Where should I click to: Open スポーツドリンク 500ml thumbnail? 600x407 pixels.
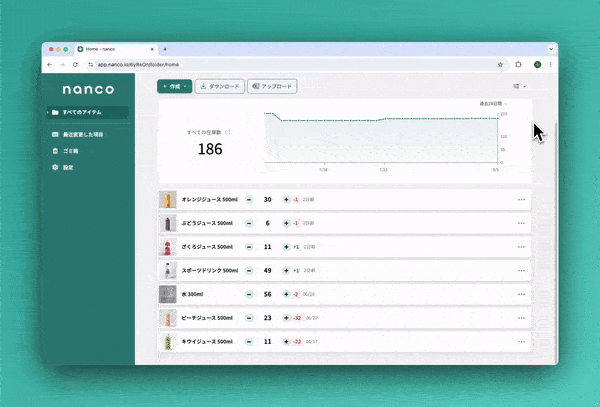pos(168,270)
